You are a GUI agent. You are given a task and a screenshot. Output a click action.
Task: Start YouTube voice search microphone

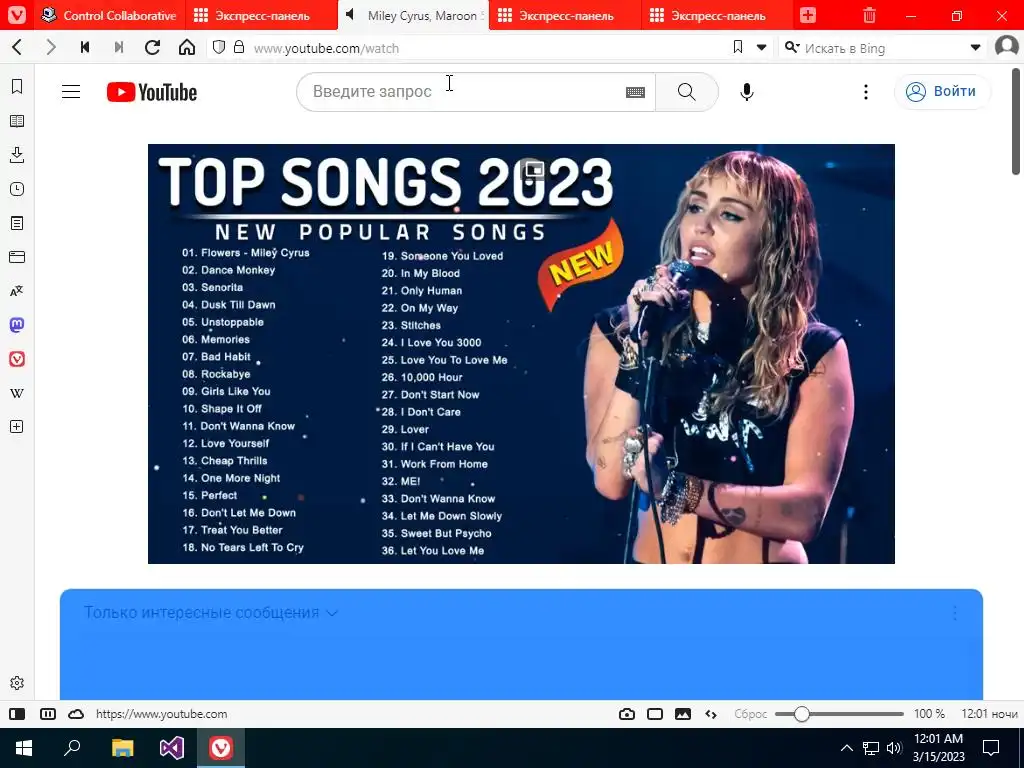click(747, 92)
